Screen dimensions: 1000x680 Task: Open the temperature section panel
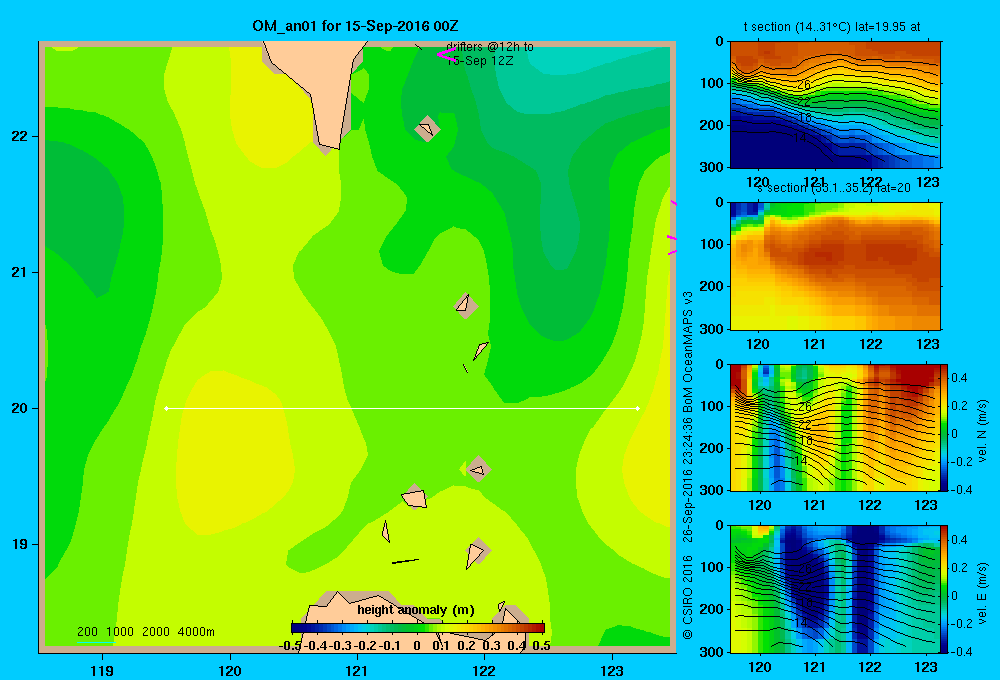pos(835,105)
